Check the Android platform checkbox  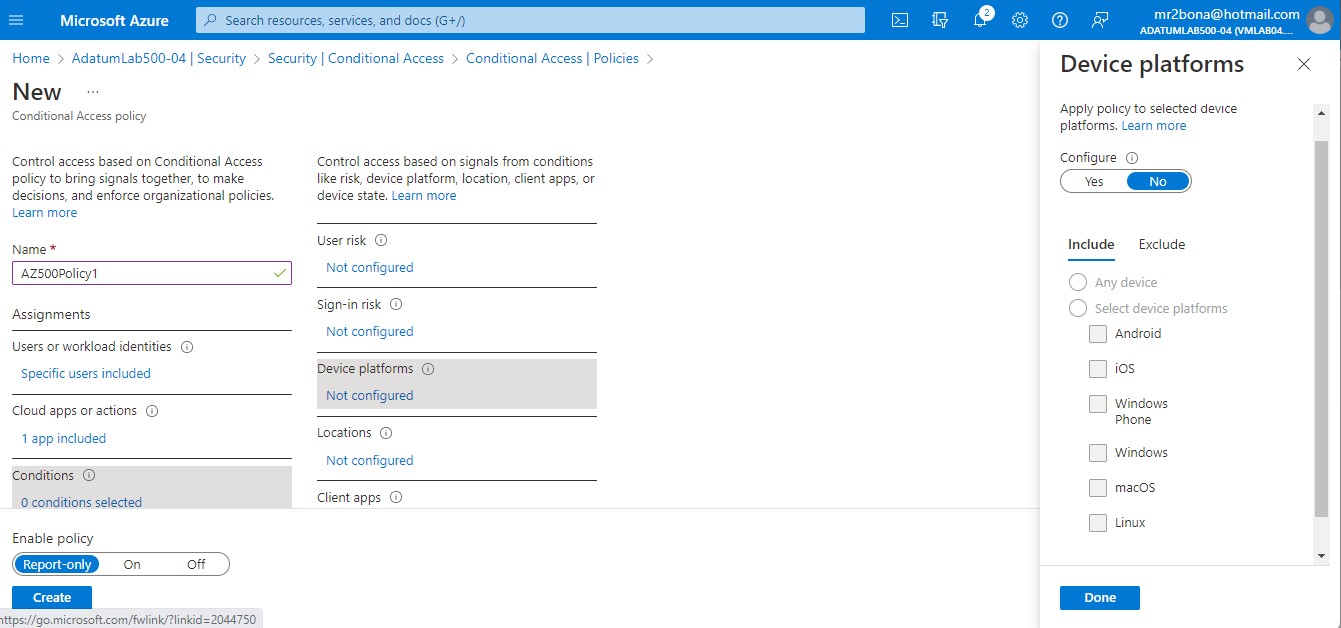(1097, 333)
